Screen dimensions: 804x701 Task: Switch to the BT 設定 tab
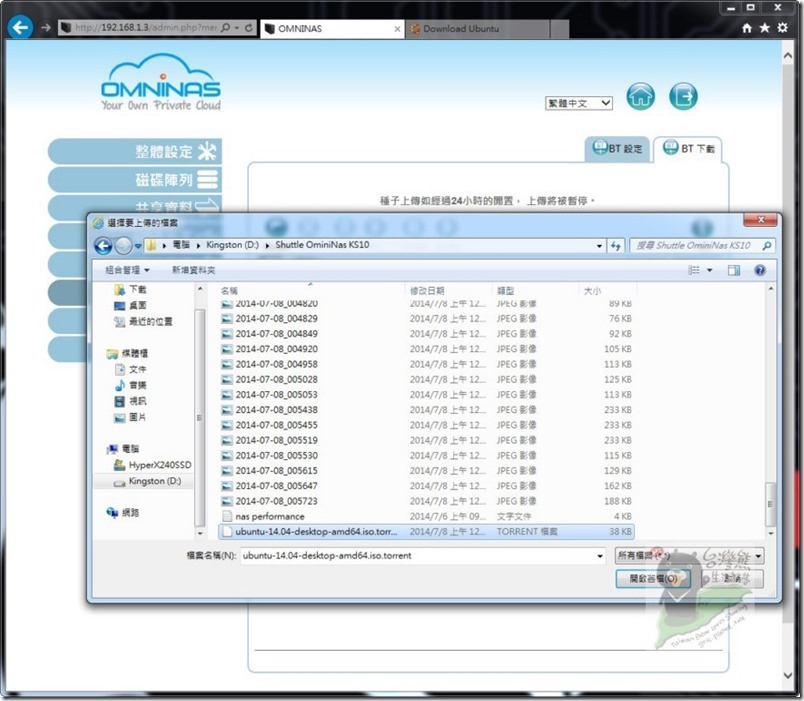617,149
